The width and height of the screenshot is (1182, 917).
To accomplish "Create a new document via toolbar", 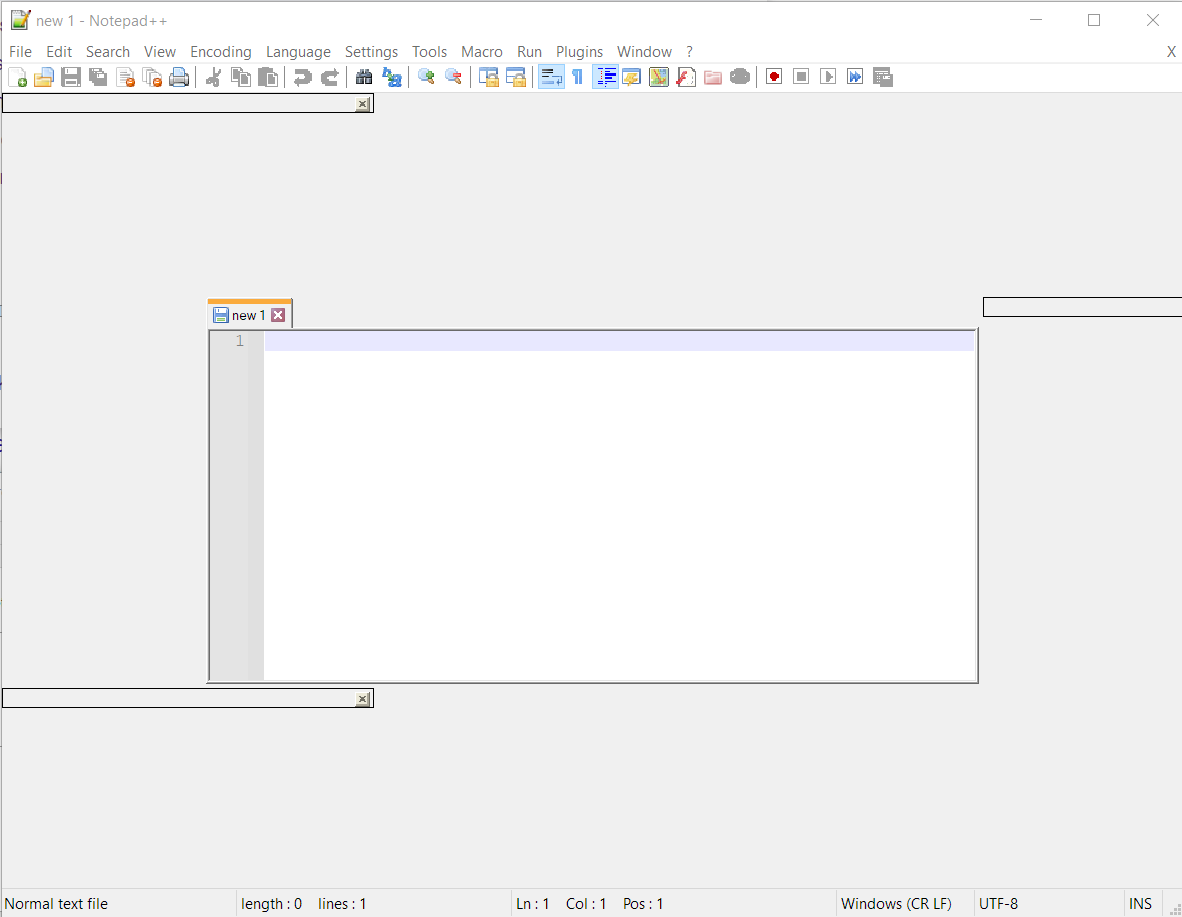I will click(17, 77).
